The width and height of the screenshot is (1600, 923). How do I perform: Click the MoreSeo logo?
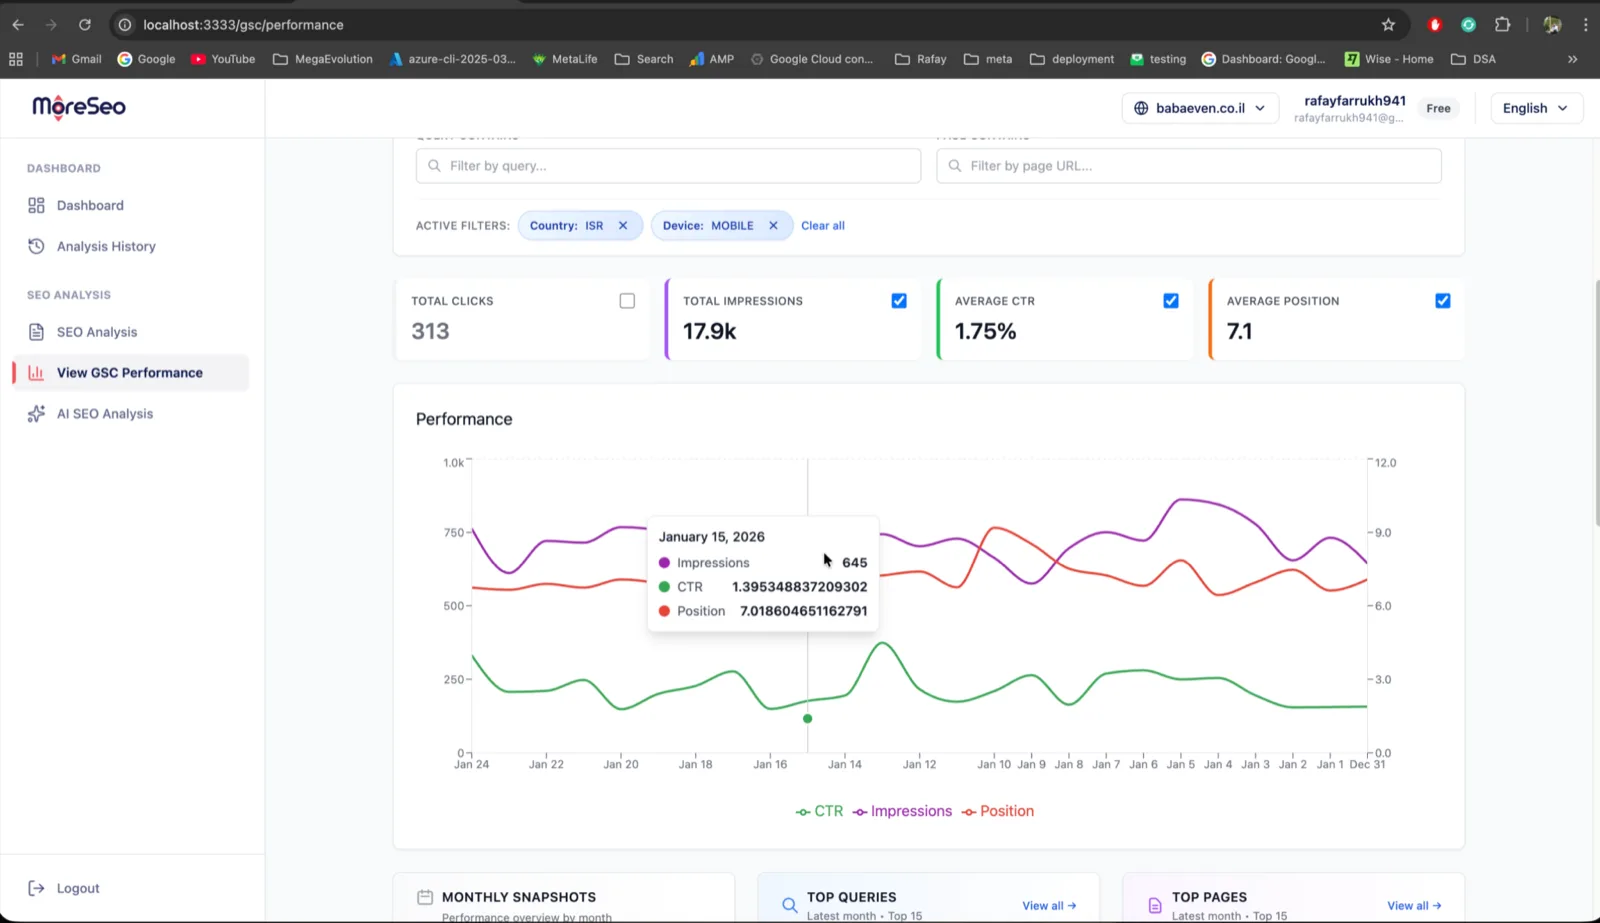pos(79,107)
